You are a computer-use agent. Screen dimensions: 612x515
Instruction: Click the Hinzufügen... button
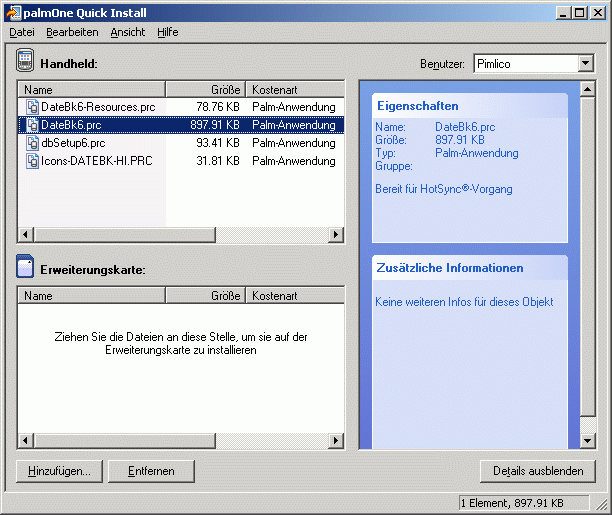tap(59, 471)
